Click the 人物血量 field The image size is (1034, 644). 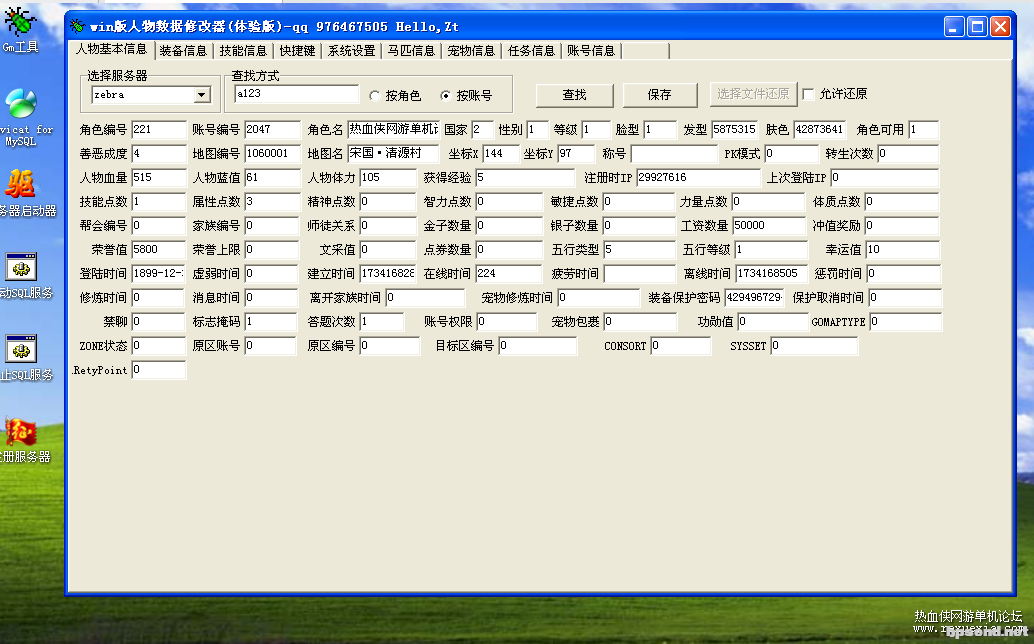pyautogui.click(x=159, y=178)
